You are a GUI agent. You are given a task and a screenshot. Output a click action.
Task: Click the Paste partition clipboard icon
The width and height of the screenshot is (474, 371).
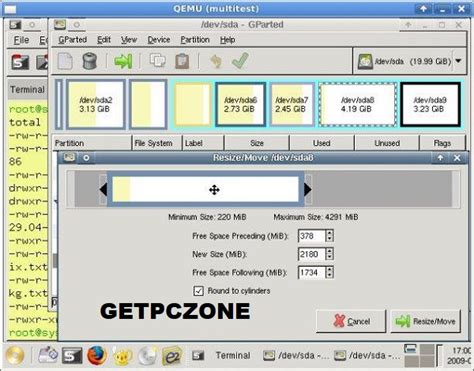coord(182,61)
